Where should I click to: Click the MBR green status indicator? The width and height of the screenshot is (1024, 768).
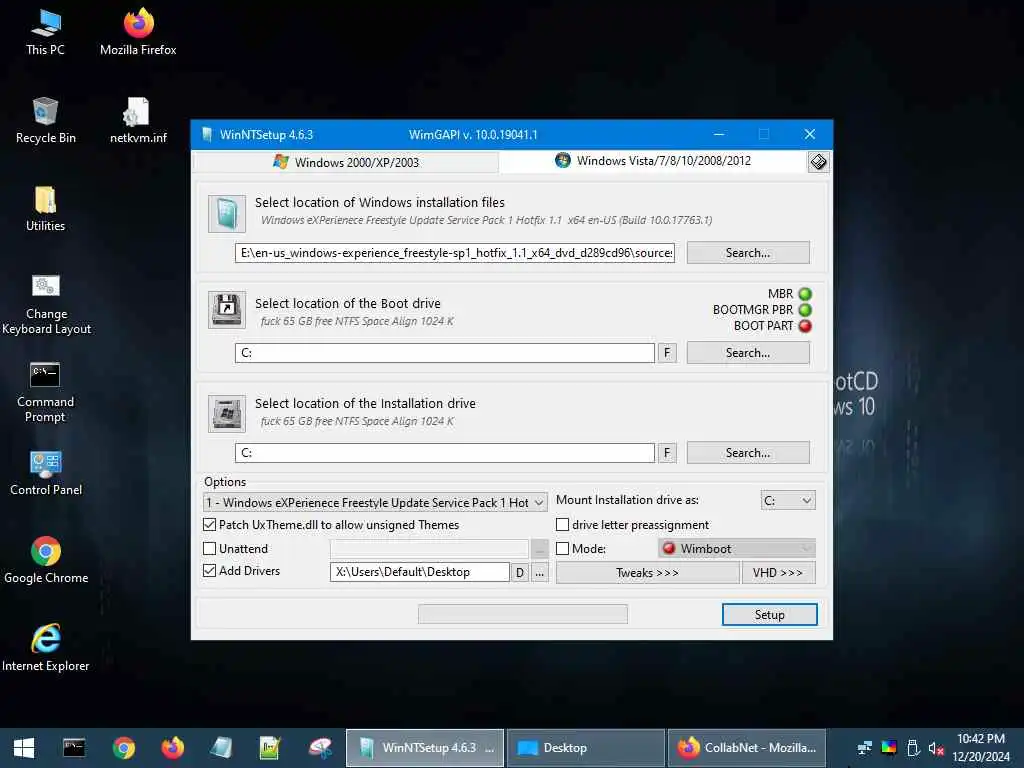[805, 294]
